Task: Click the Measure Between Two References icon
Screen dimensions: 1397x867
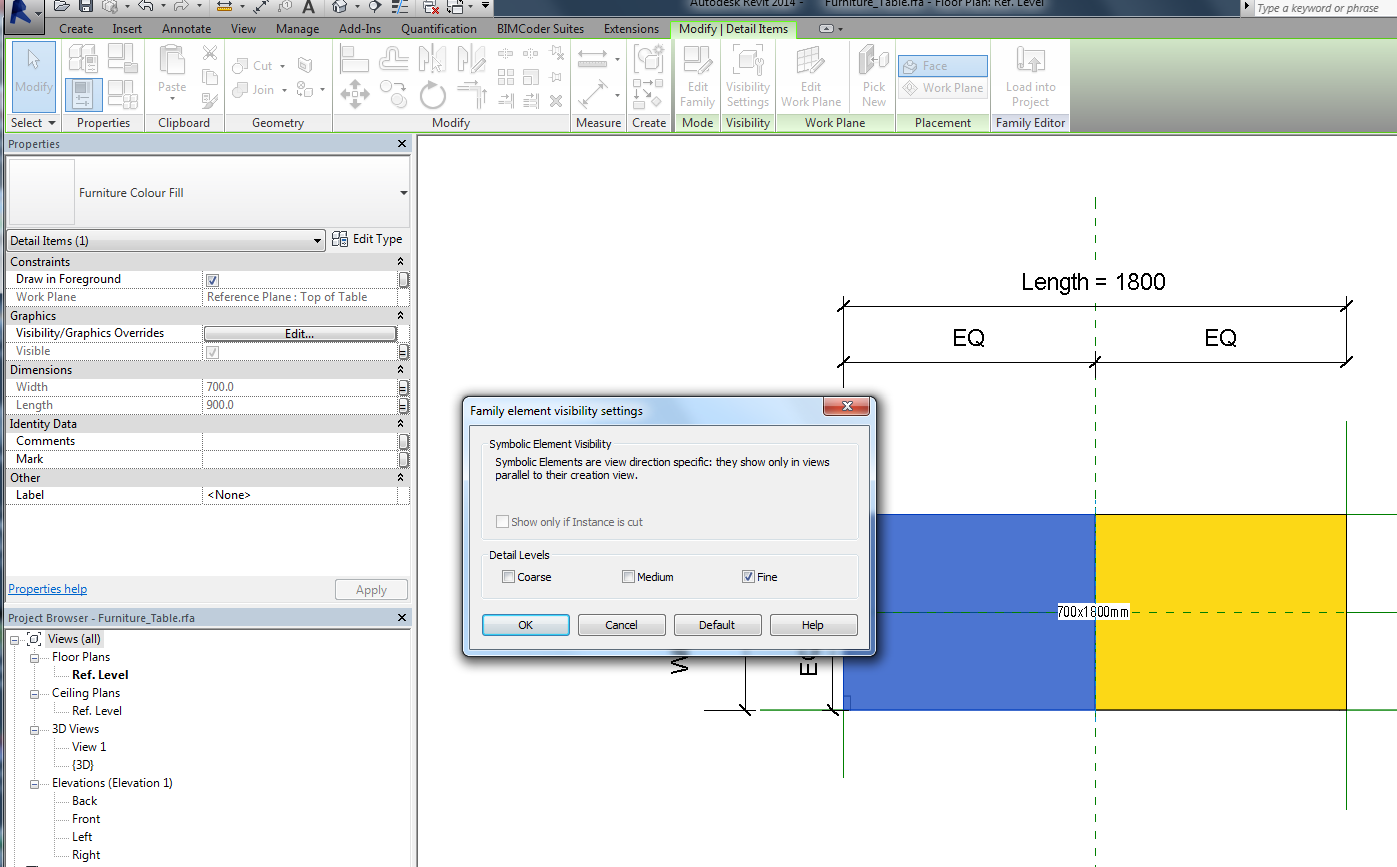Action: 594,59
